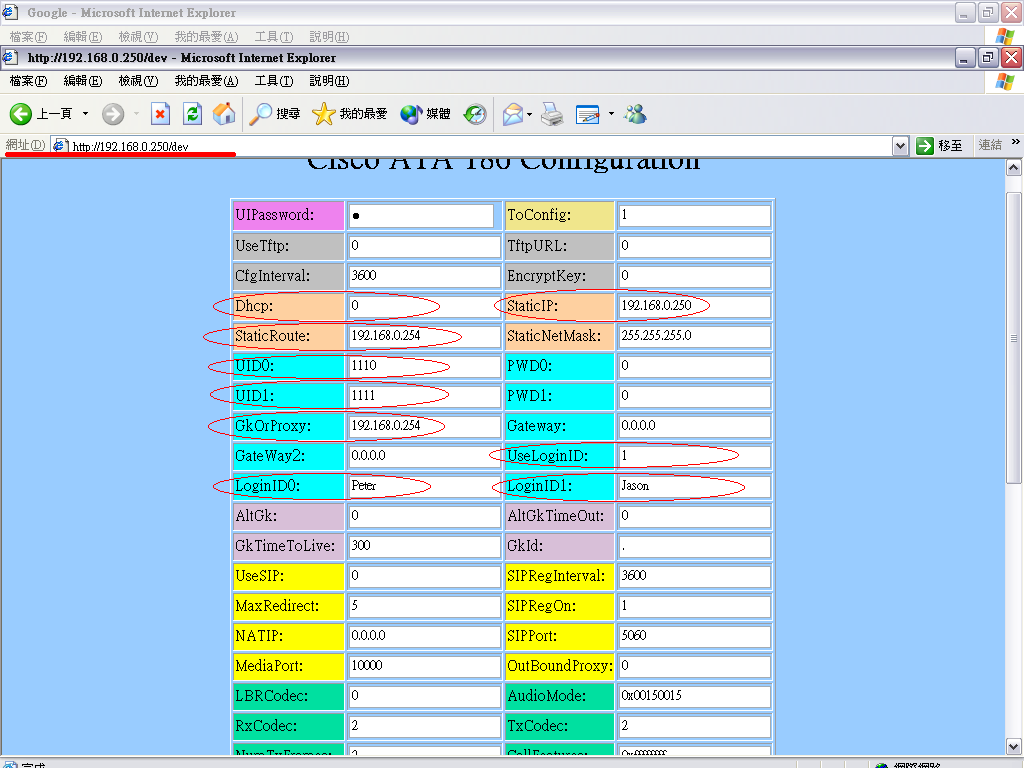Open the Search magnifier toolbar icon
The width and height of the screenshot is (1024, 768).
pos(261,114)
